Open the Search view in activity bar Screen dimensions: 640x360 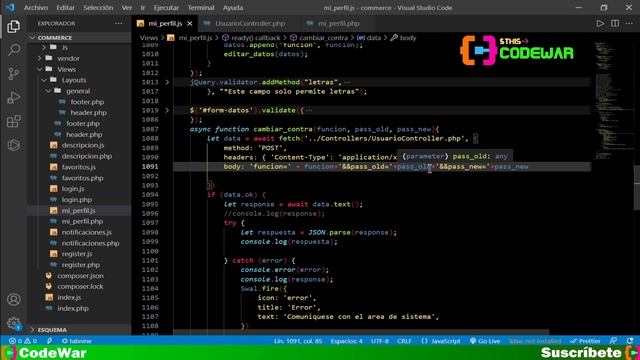pyautogui.click(x=13, y=50)
